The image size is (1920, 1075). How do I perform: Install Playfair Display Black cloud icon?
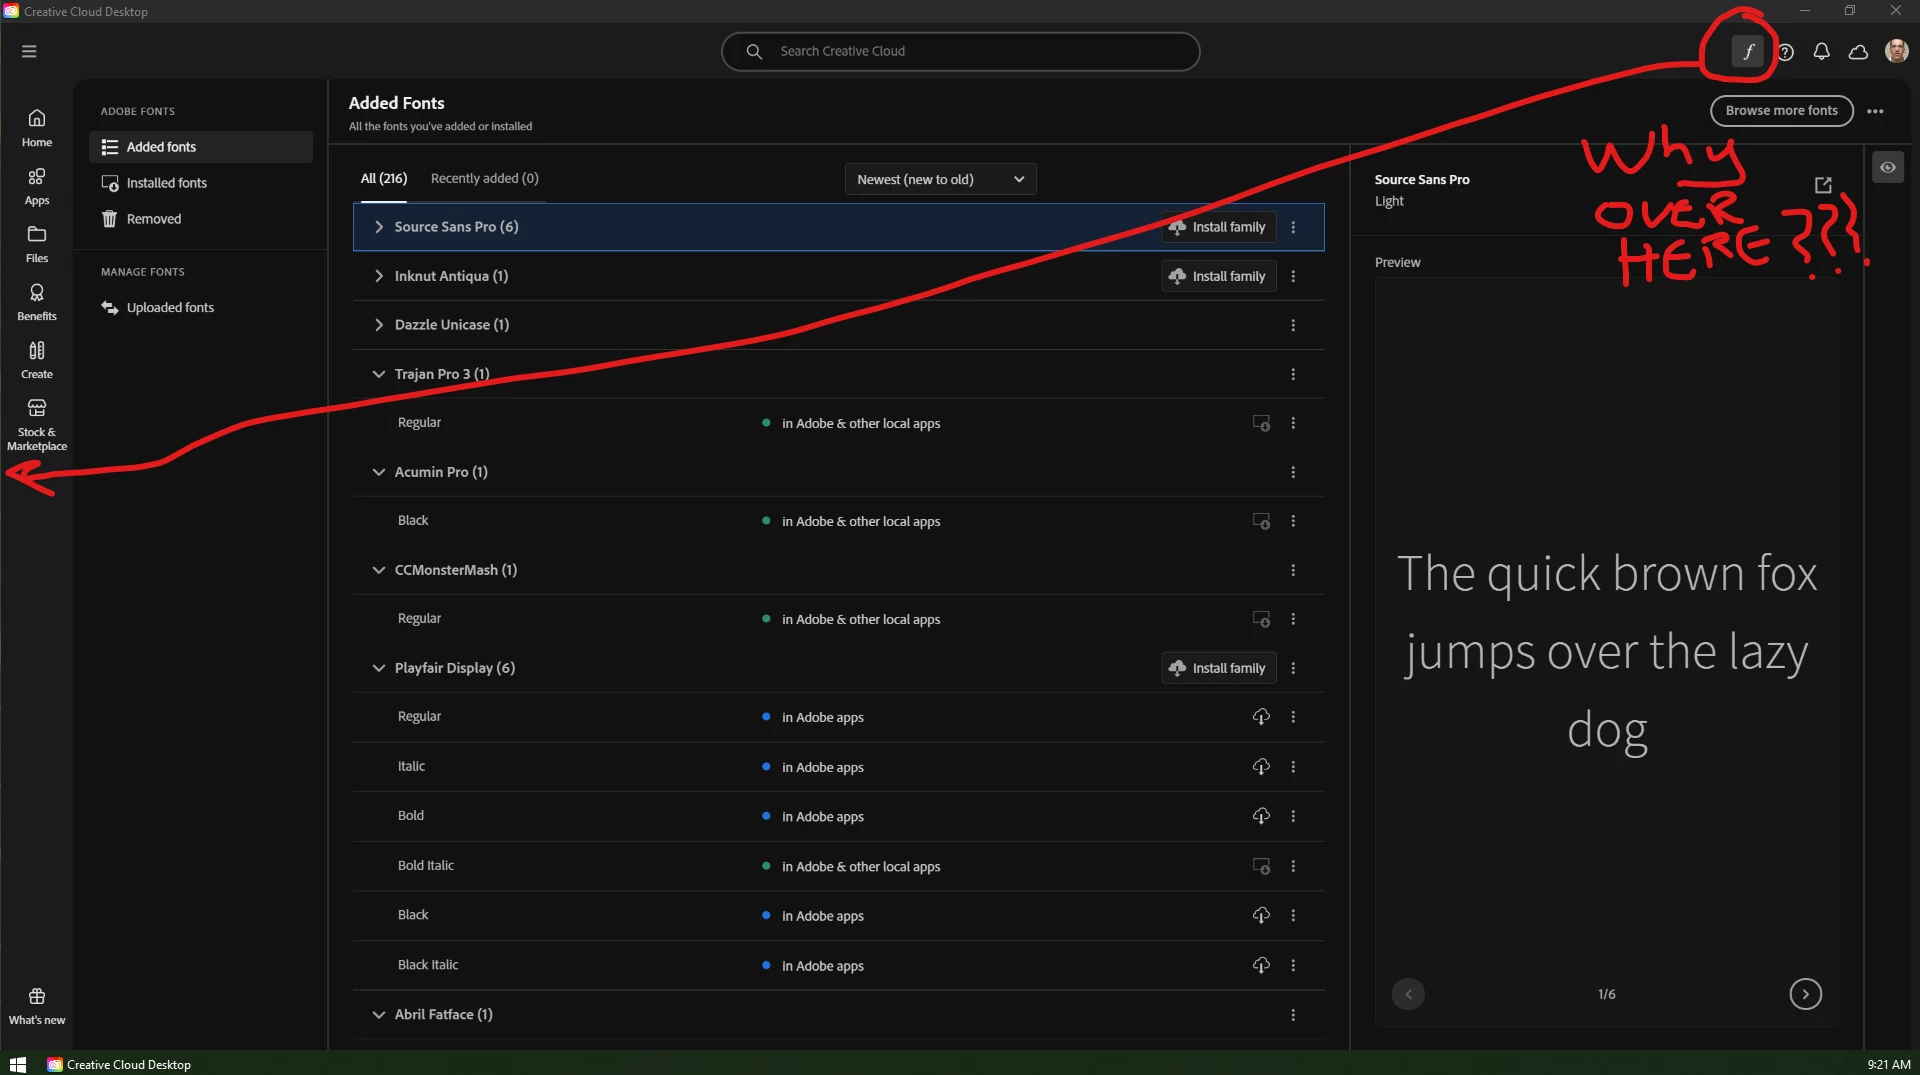click(x=1261, y=915)
